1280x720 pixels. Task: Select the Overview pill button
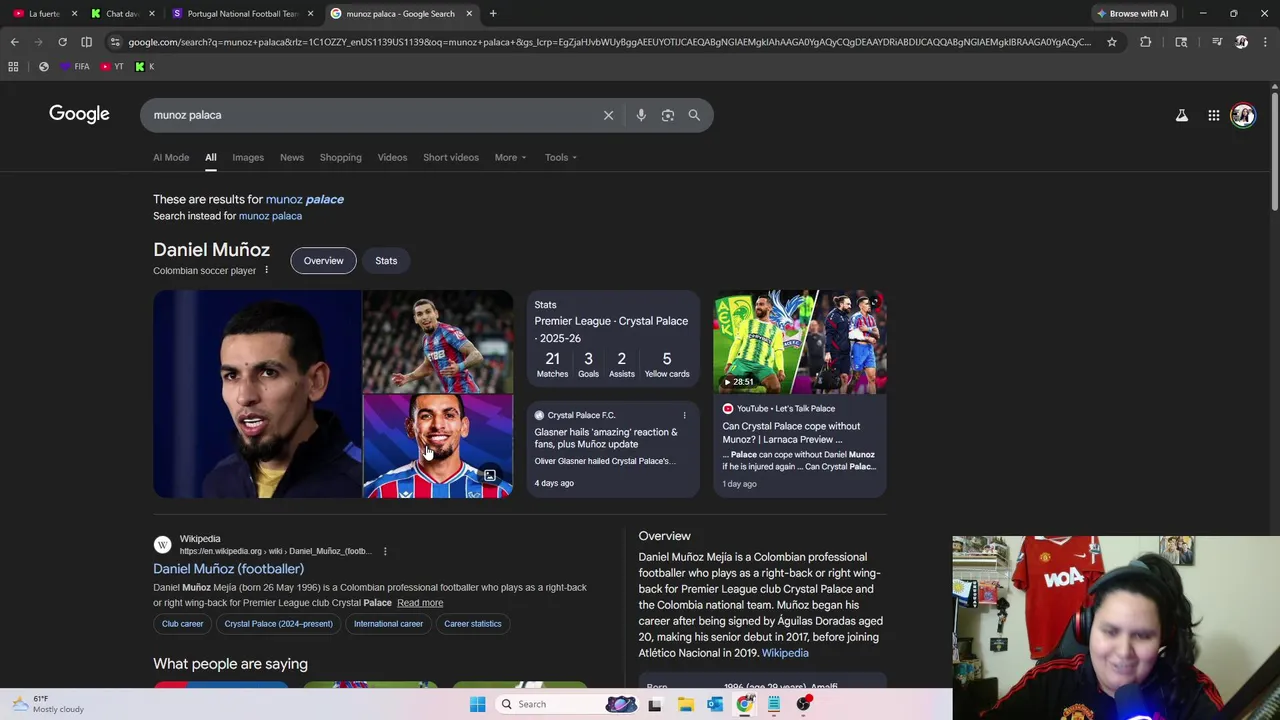pos(323,261)
